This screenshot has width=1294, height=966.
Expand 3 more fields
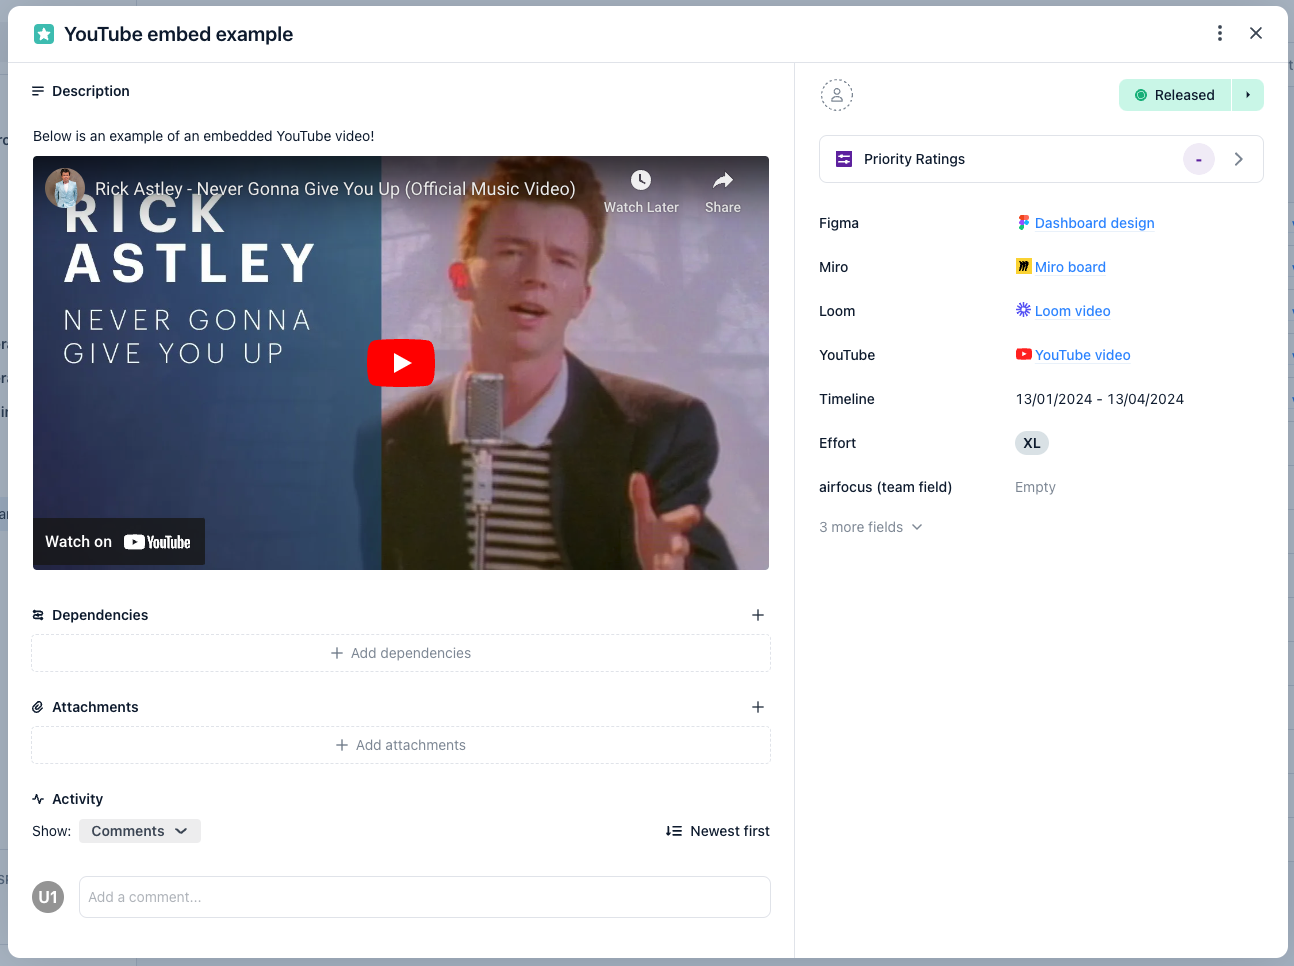click(x=870, y=527)
